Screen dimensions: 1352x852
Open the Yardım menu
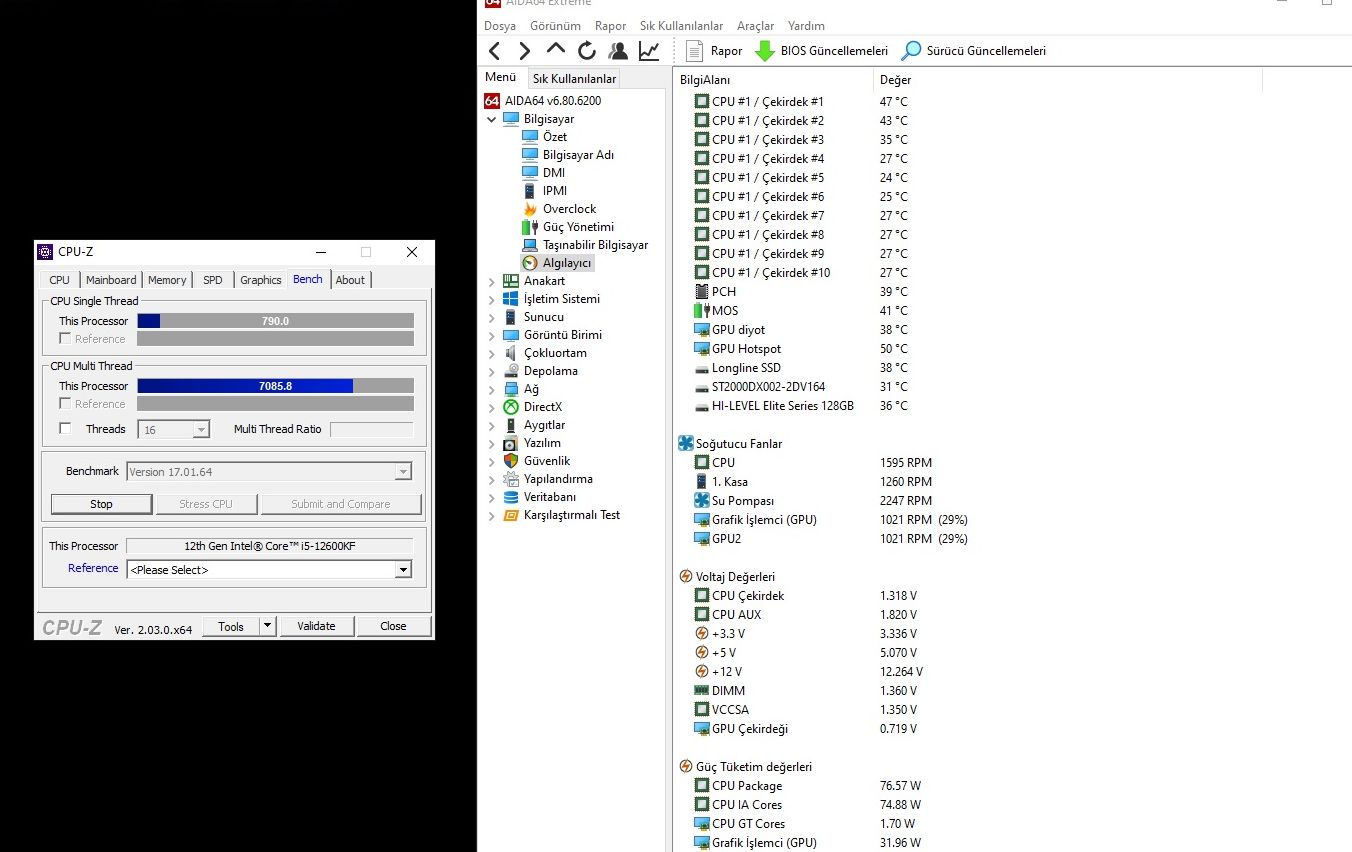click(807, 26)
